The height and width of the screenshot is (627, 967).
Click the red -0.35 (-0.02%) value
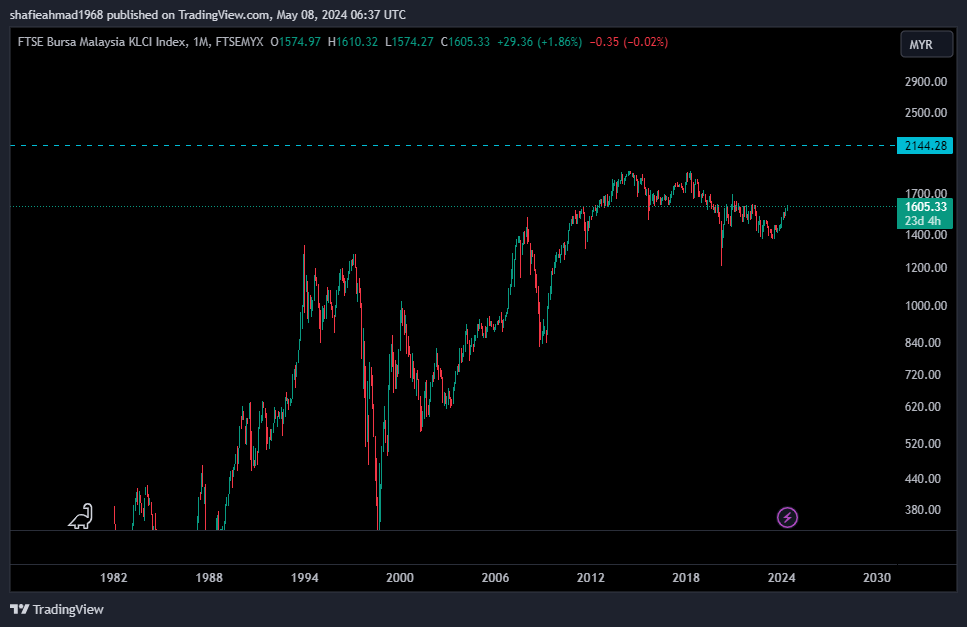tap(628, 42)
